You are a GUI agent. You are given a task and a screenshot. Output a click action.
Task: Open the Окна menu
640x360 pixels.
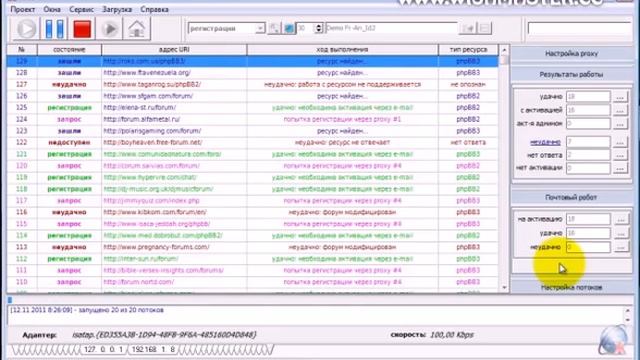[x=52, y=9]
